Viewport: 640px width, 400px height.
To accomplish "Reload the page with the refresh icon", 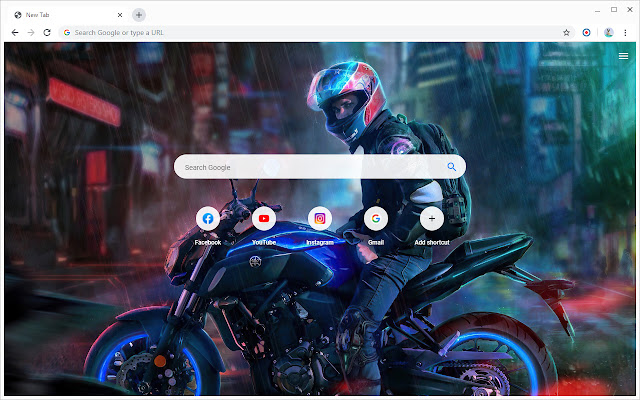I will pos(47,33).
